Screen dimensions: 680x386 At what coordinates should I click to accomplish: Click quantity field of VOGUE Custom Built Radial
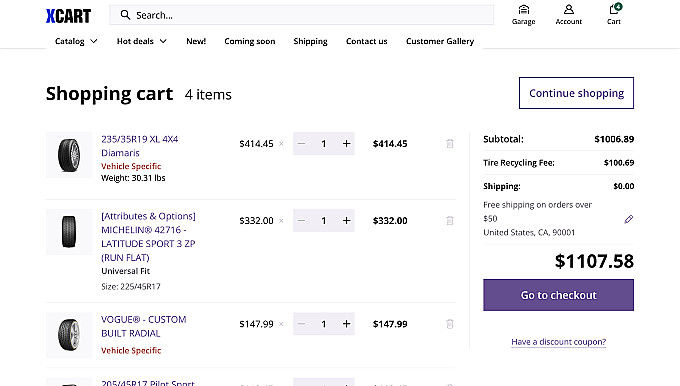[x=324, y=324]
